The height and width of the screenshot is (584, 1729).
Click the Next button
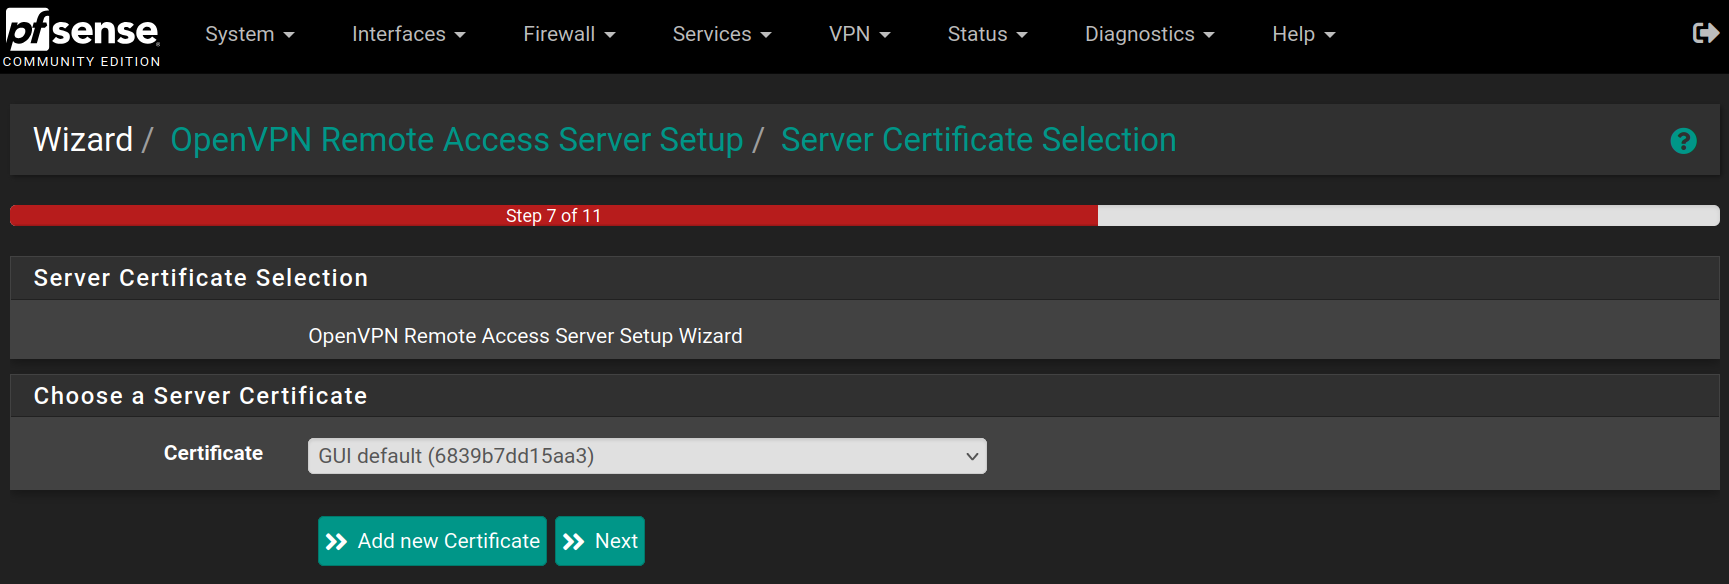[x=600, y=541]
